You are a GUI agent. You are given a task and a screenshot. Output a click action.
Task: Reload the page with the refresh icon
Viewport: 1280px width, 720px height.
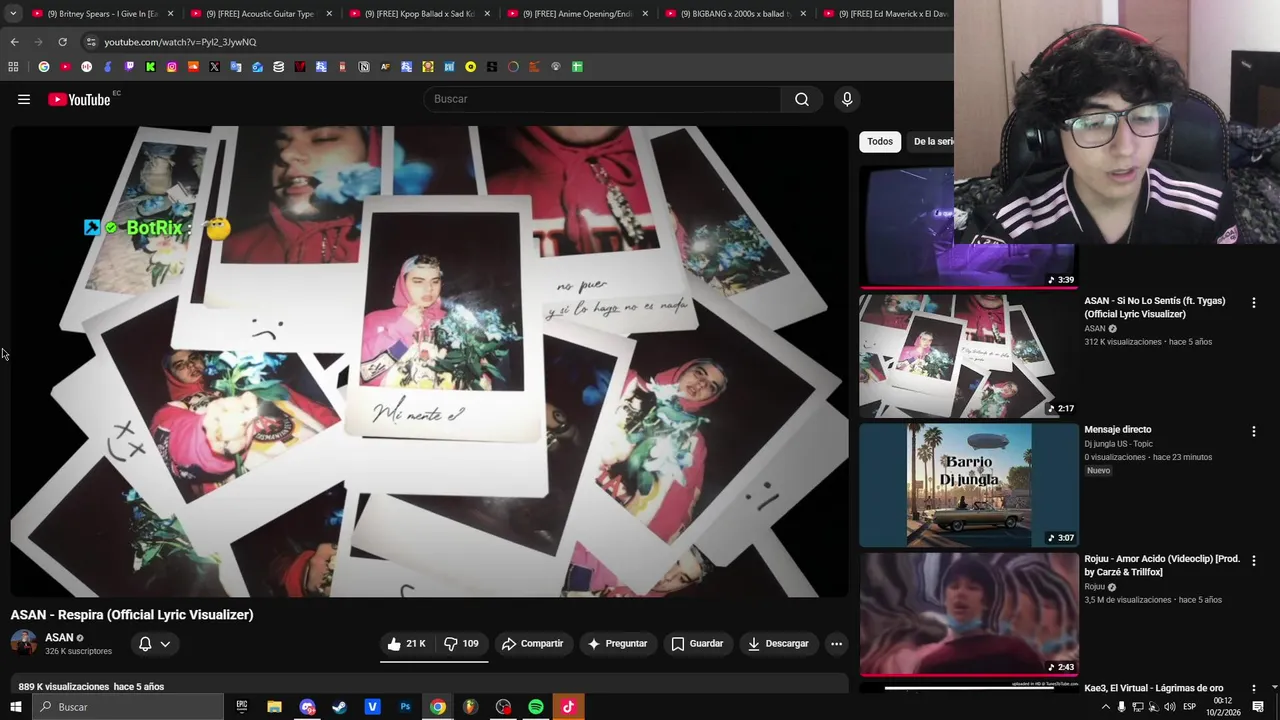coord(62,42)
